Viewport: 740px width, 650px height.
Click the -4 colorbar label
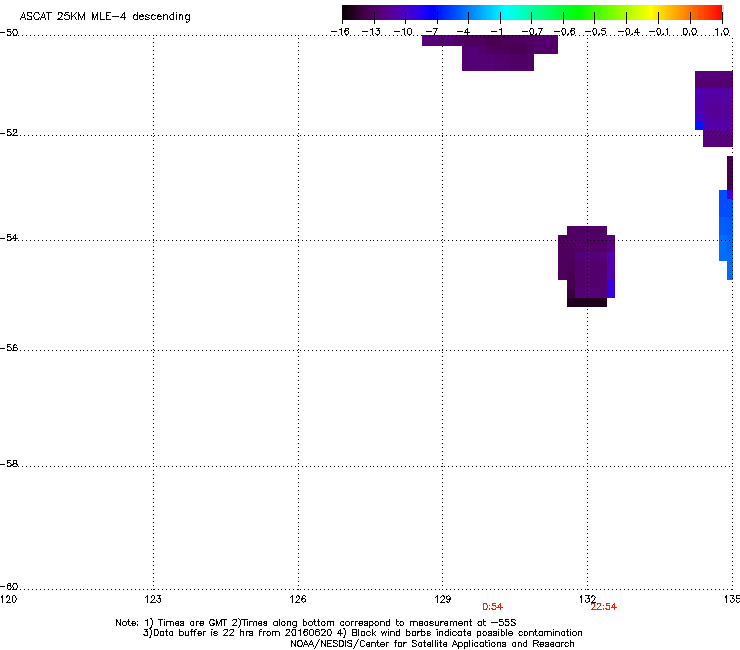click(463, 32)
